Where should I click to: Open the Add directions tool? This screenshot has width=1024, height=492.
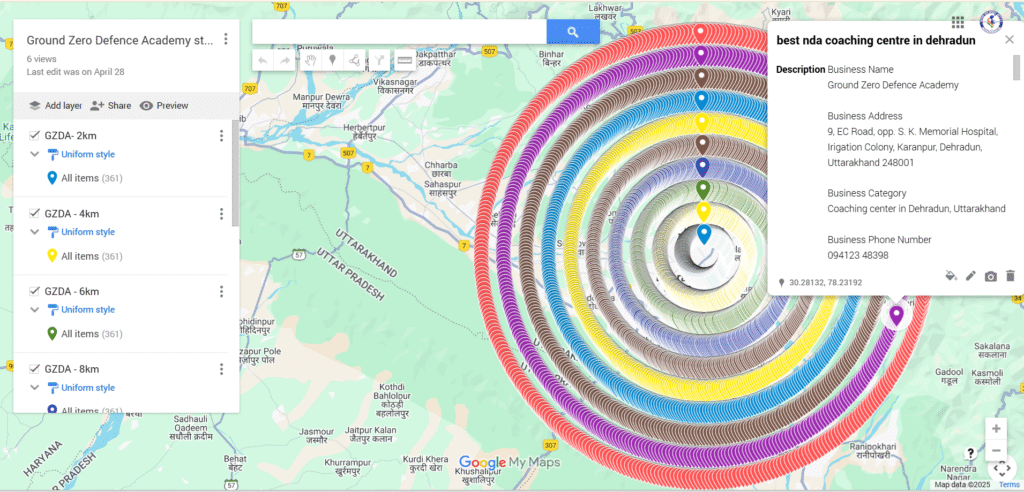click(379, 61)
